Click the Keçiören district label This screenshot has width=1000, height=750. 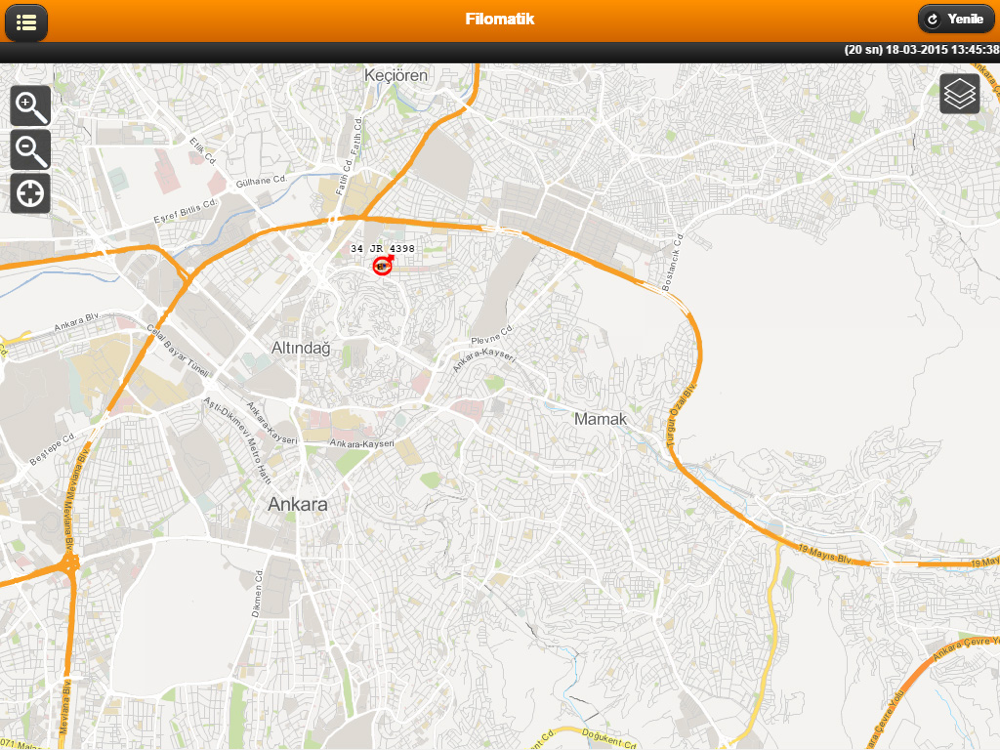tap(395, 75)
